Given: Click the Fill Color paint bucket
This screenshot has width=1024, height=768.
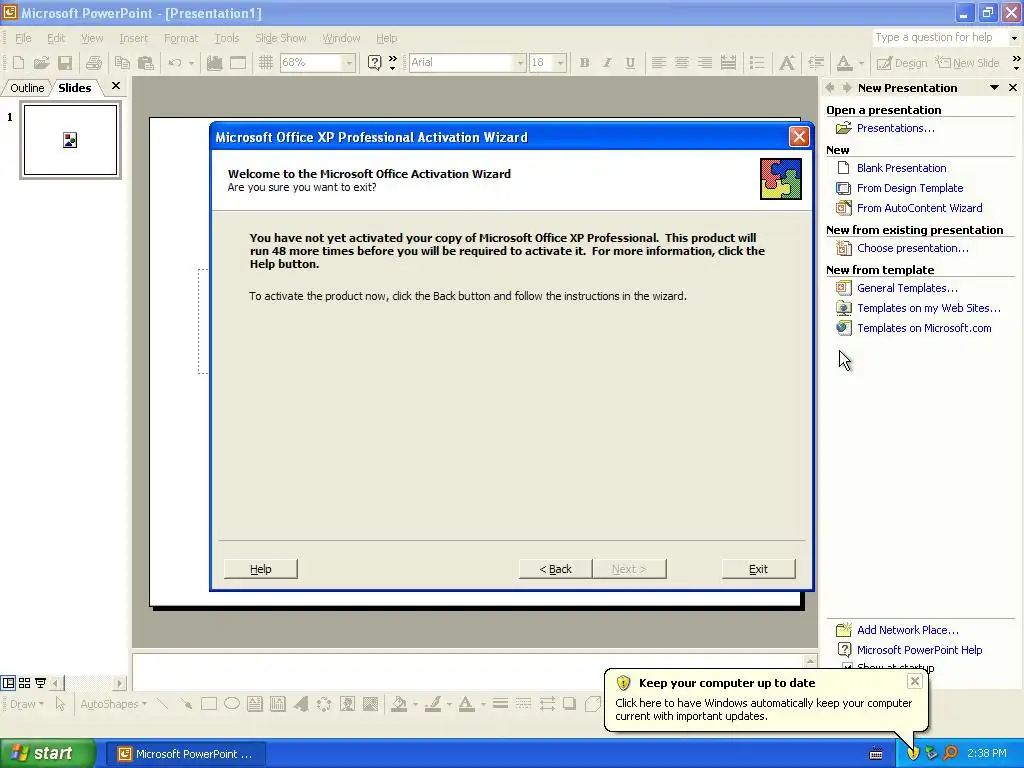Looking at the screenshot, I should coord(398,703).
